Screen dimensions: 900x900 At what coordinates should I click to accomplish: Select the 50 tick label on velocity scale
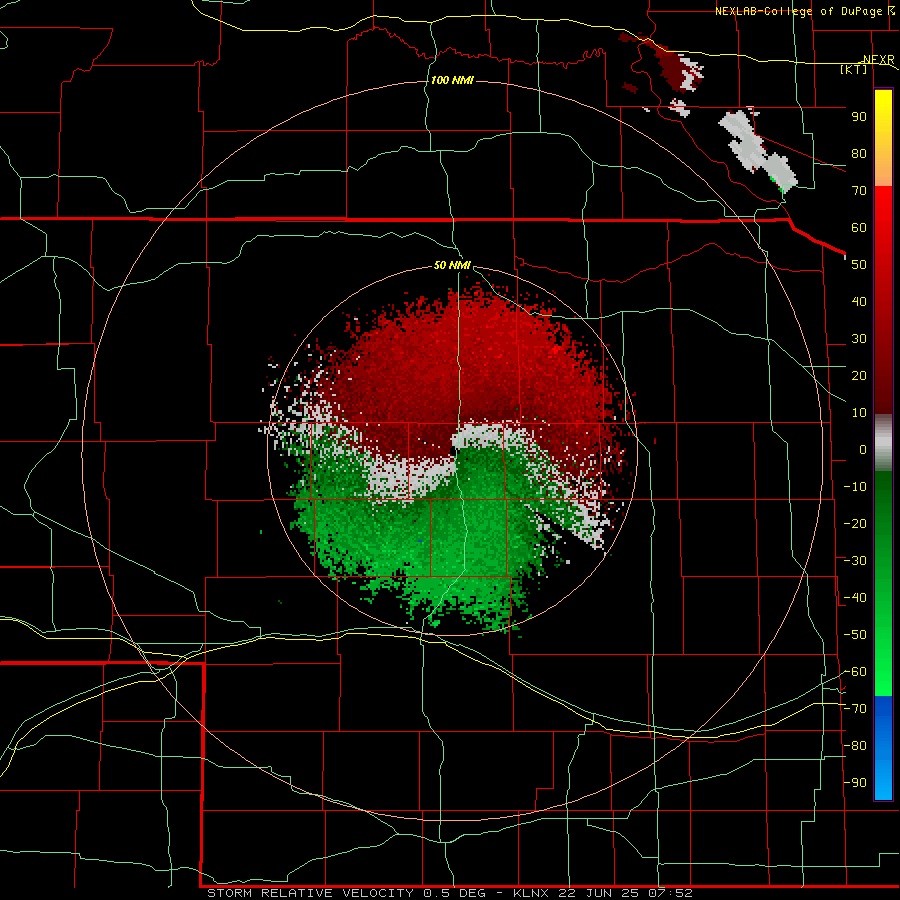[859, 265]
